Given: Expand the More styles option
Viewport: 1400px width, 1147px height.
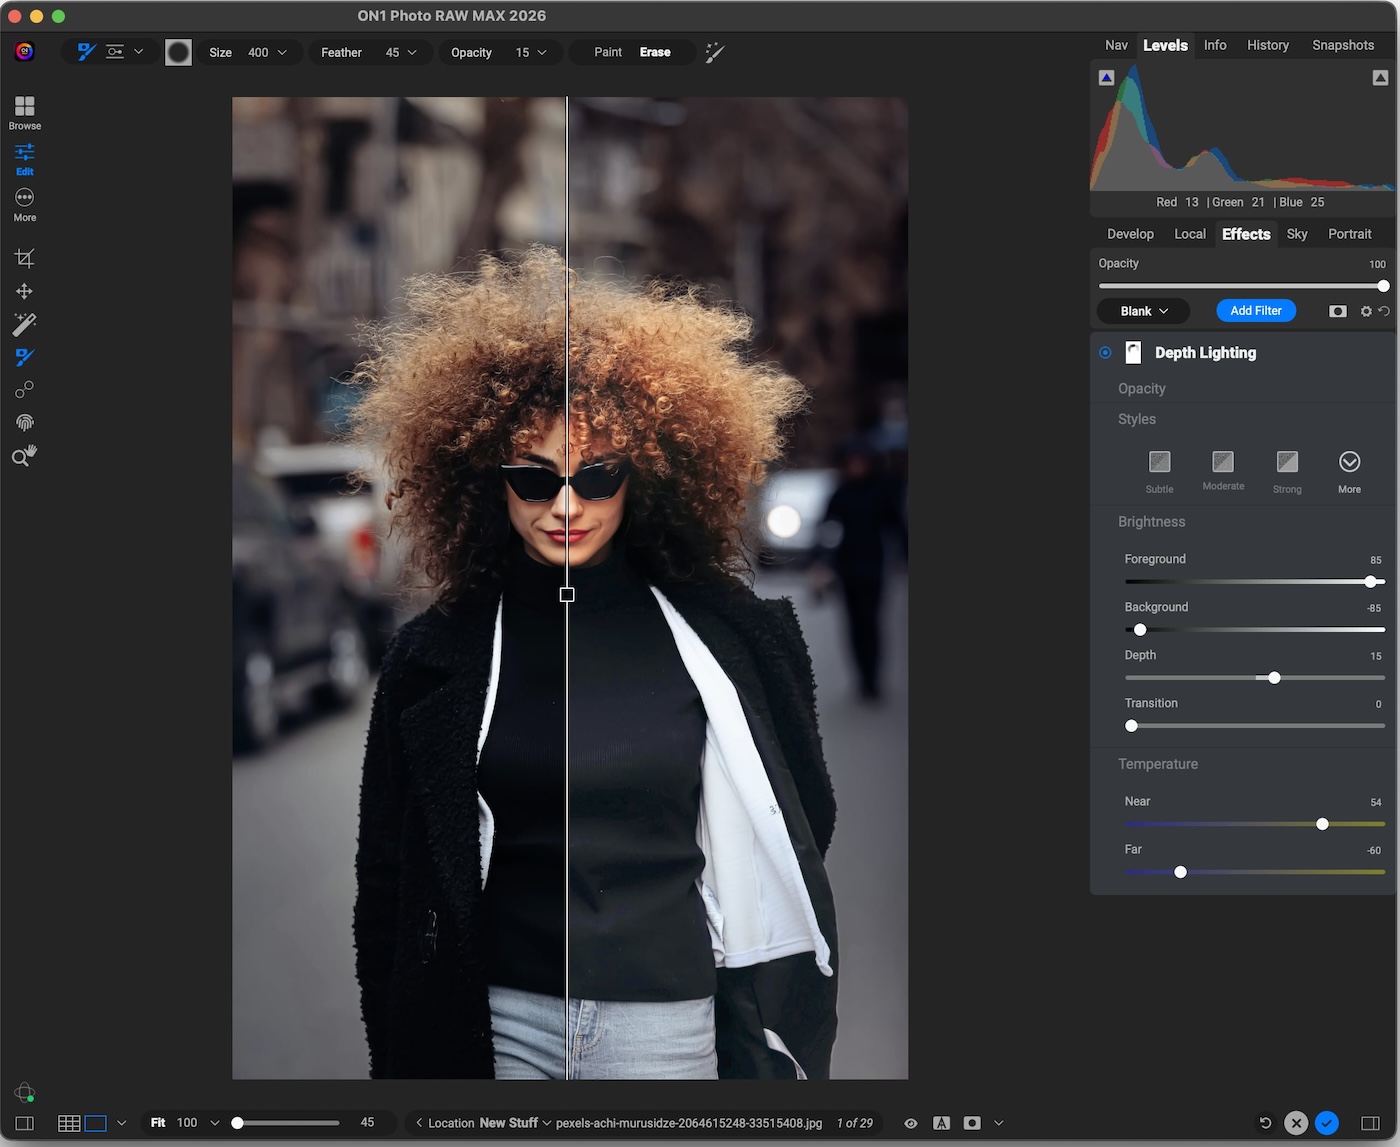Looking at the screenshot, I should pos(1349,462).
